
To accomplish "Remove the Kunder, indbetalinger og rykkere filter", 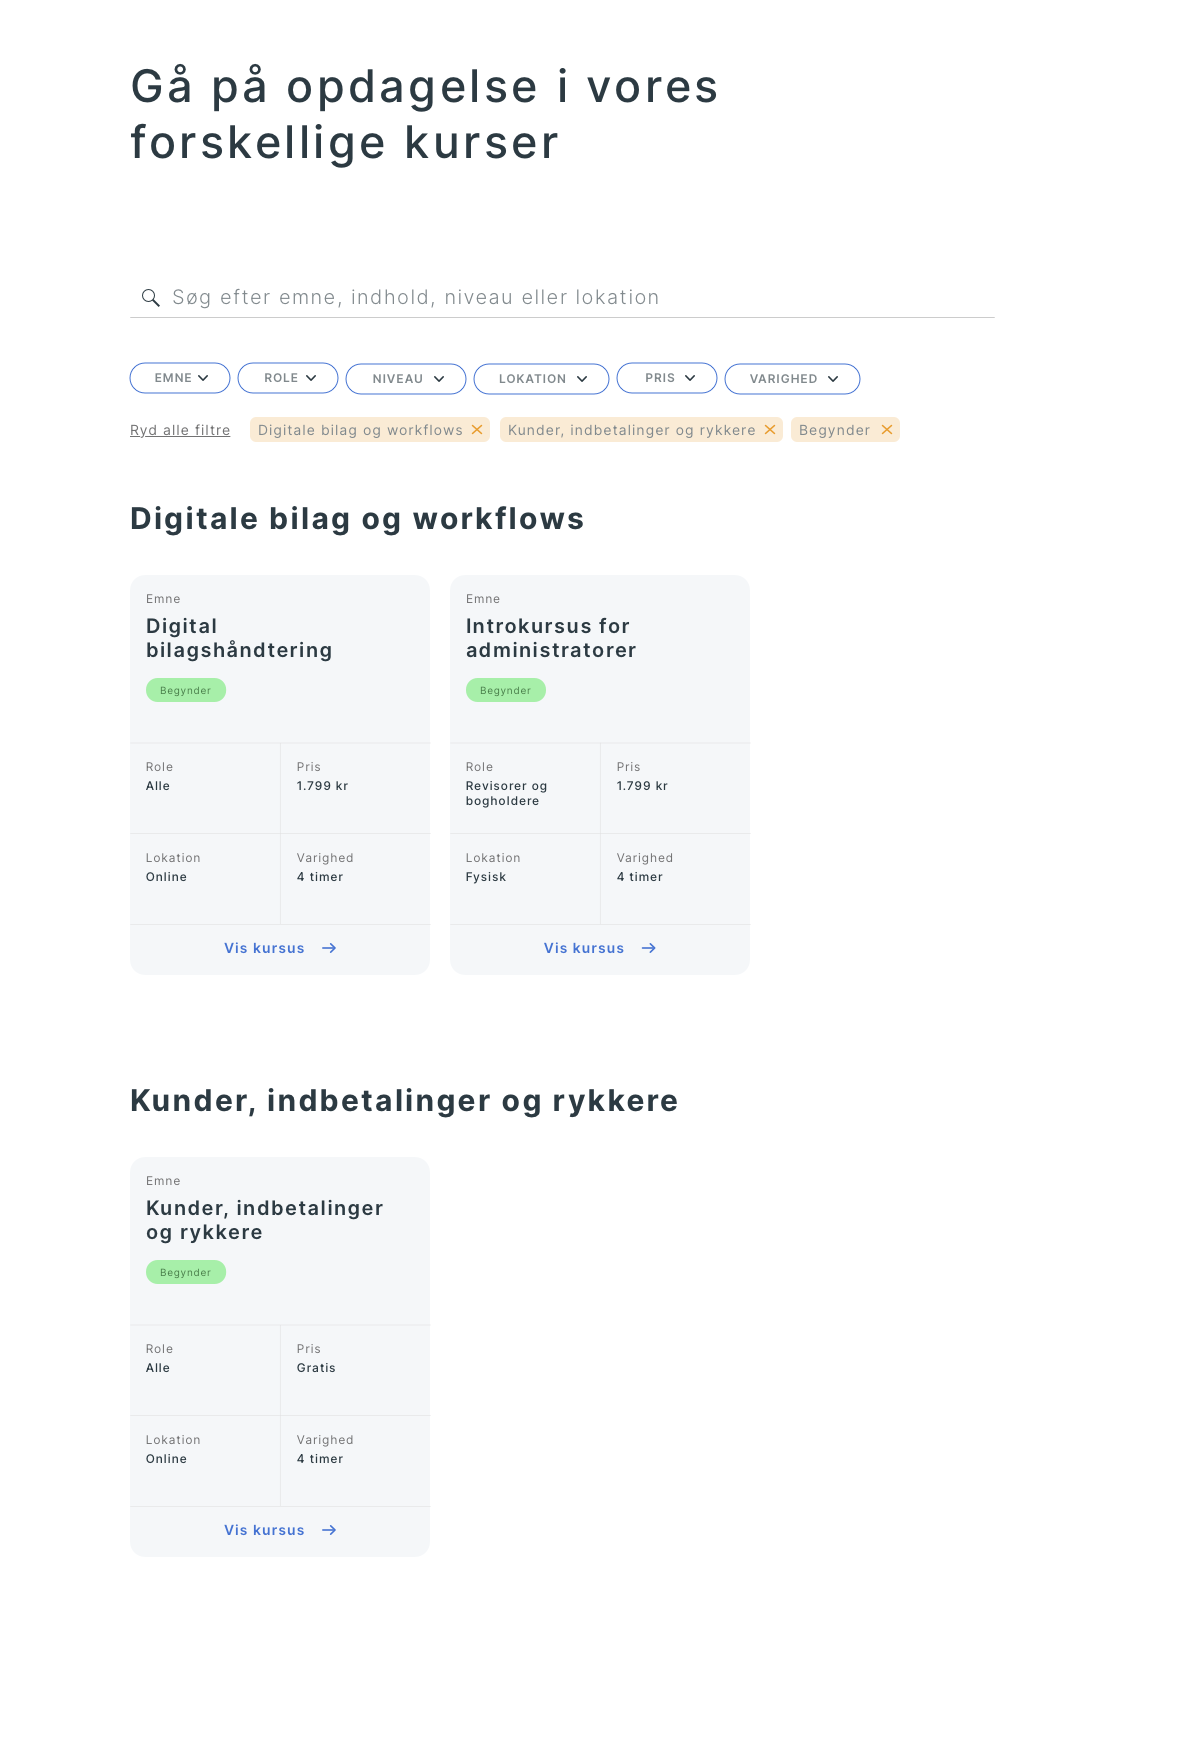I will (x=770, y=430).
